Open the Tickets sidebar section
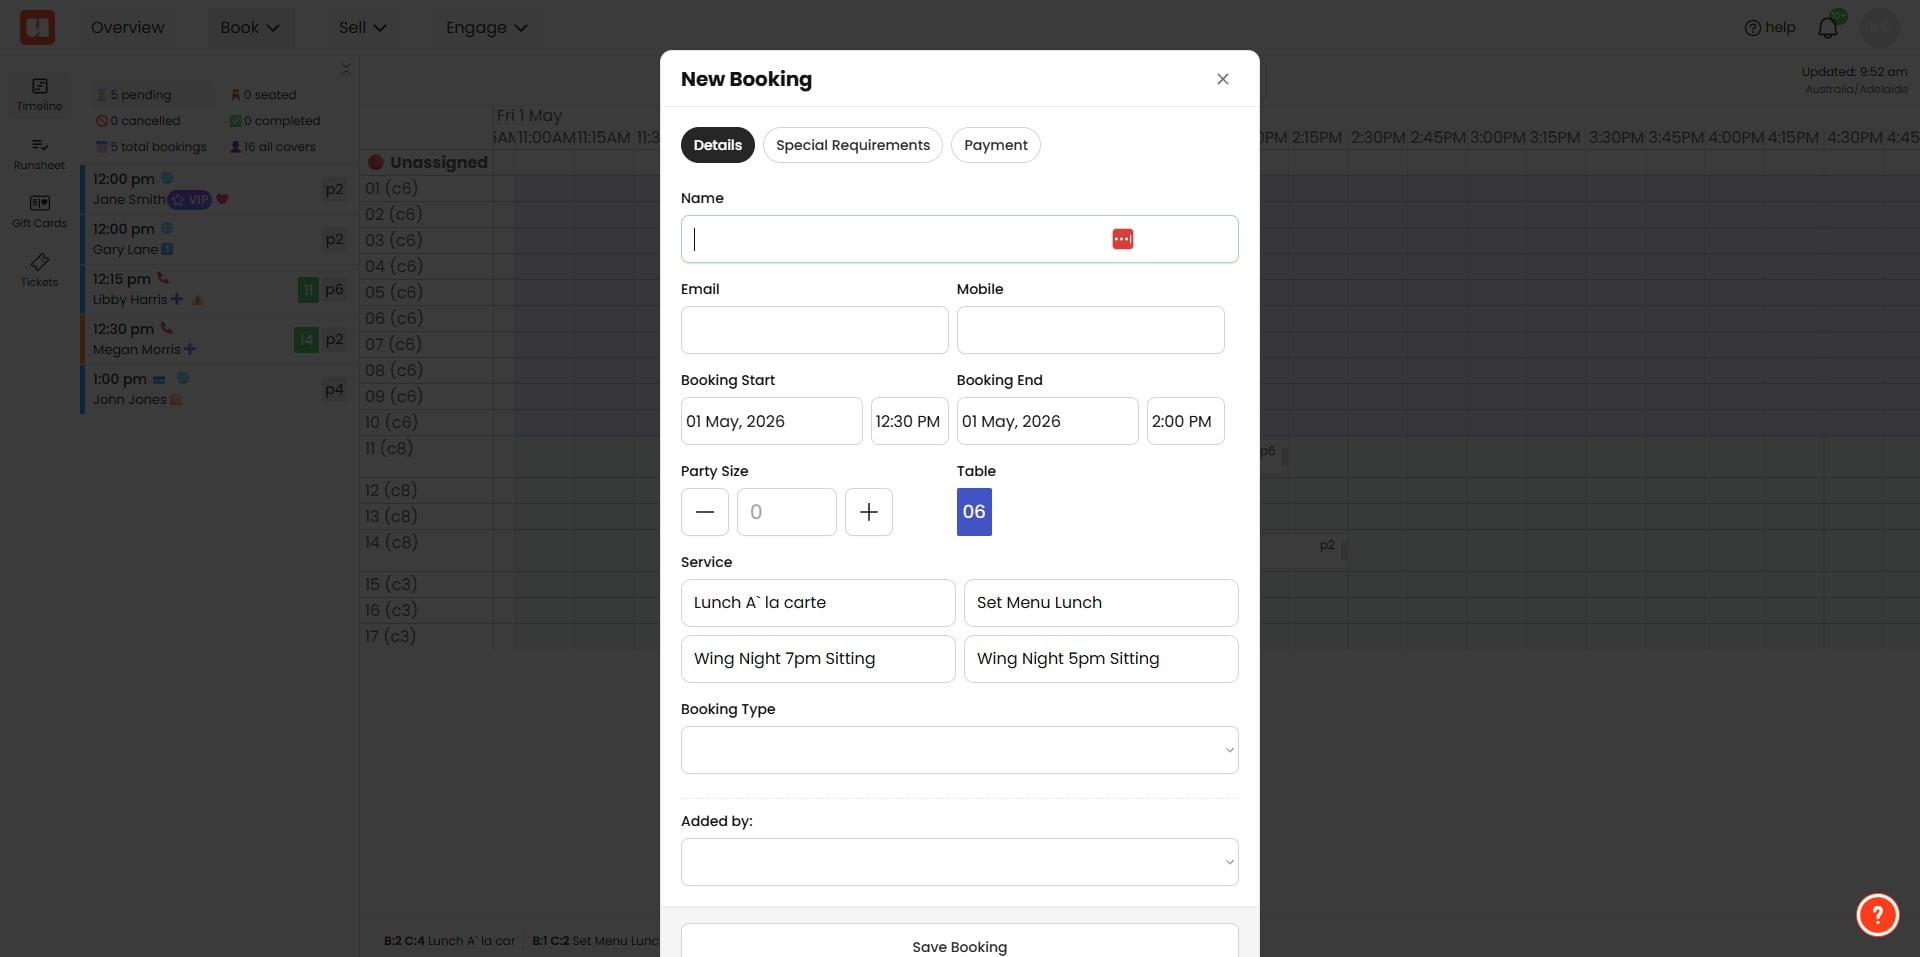Image resolution: width=1920 pixels, height=957 pixels. [x=39, y=270]
